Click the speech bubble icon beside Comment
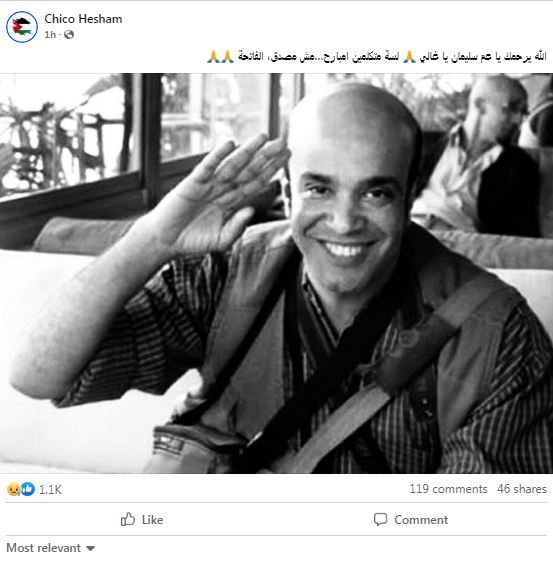This screenshot has height=564, width=553. tap(380, 519)
